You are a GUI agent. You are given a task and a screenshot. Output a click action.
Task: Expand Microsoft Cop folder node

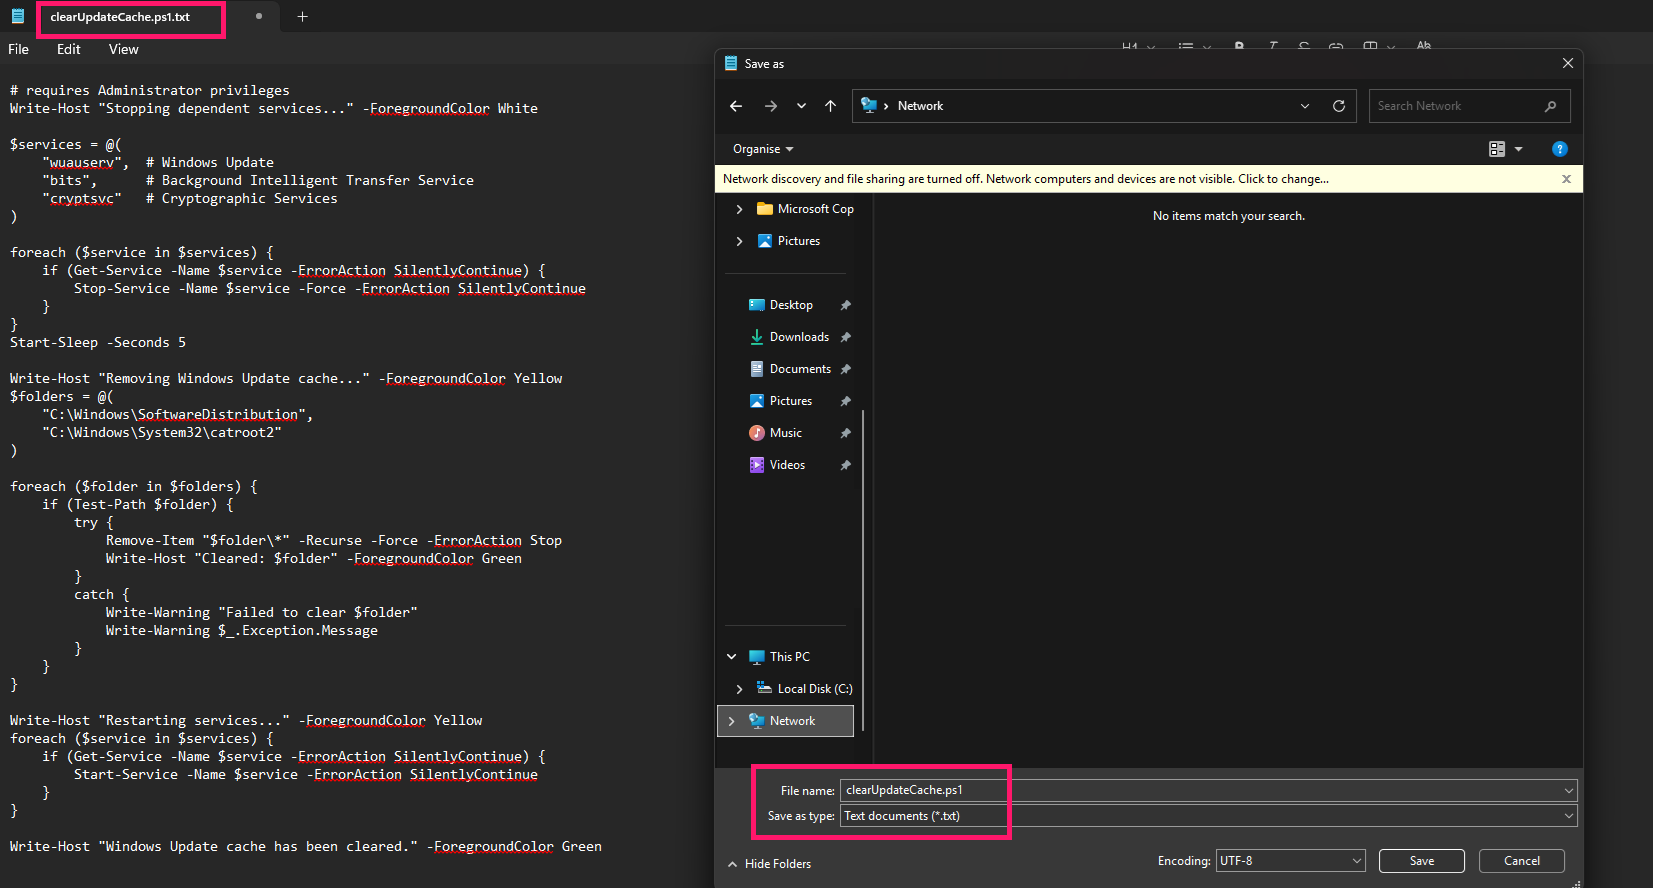(x=739, y=209)
